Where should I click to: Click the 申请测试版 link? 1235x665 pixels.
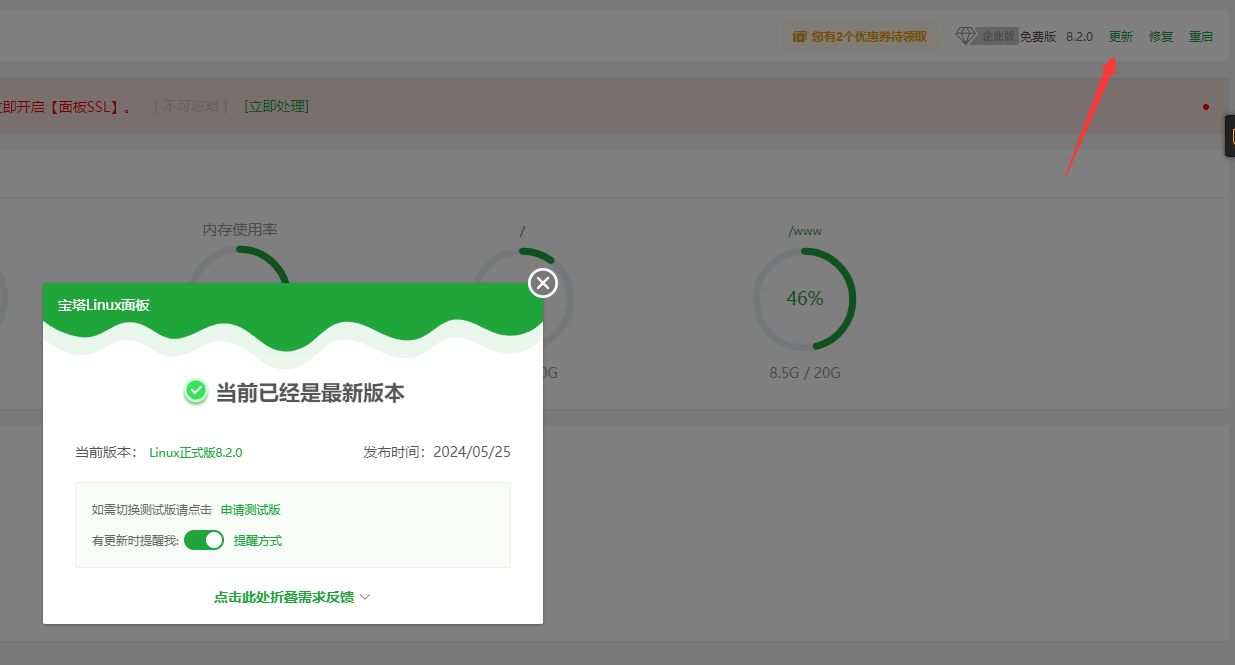[251, 510]
